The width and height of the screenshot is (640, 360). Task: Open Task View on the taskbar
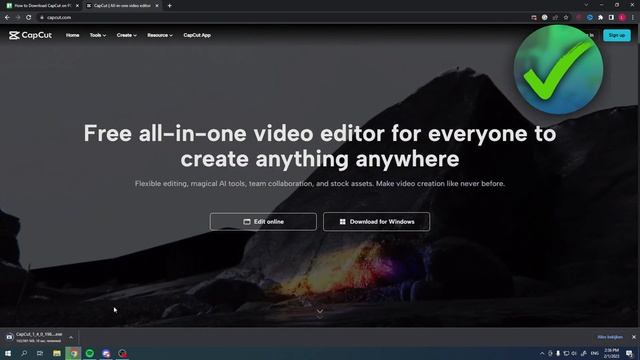[x=40, y=353]
